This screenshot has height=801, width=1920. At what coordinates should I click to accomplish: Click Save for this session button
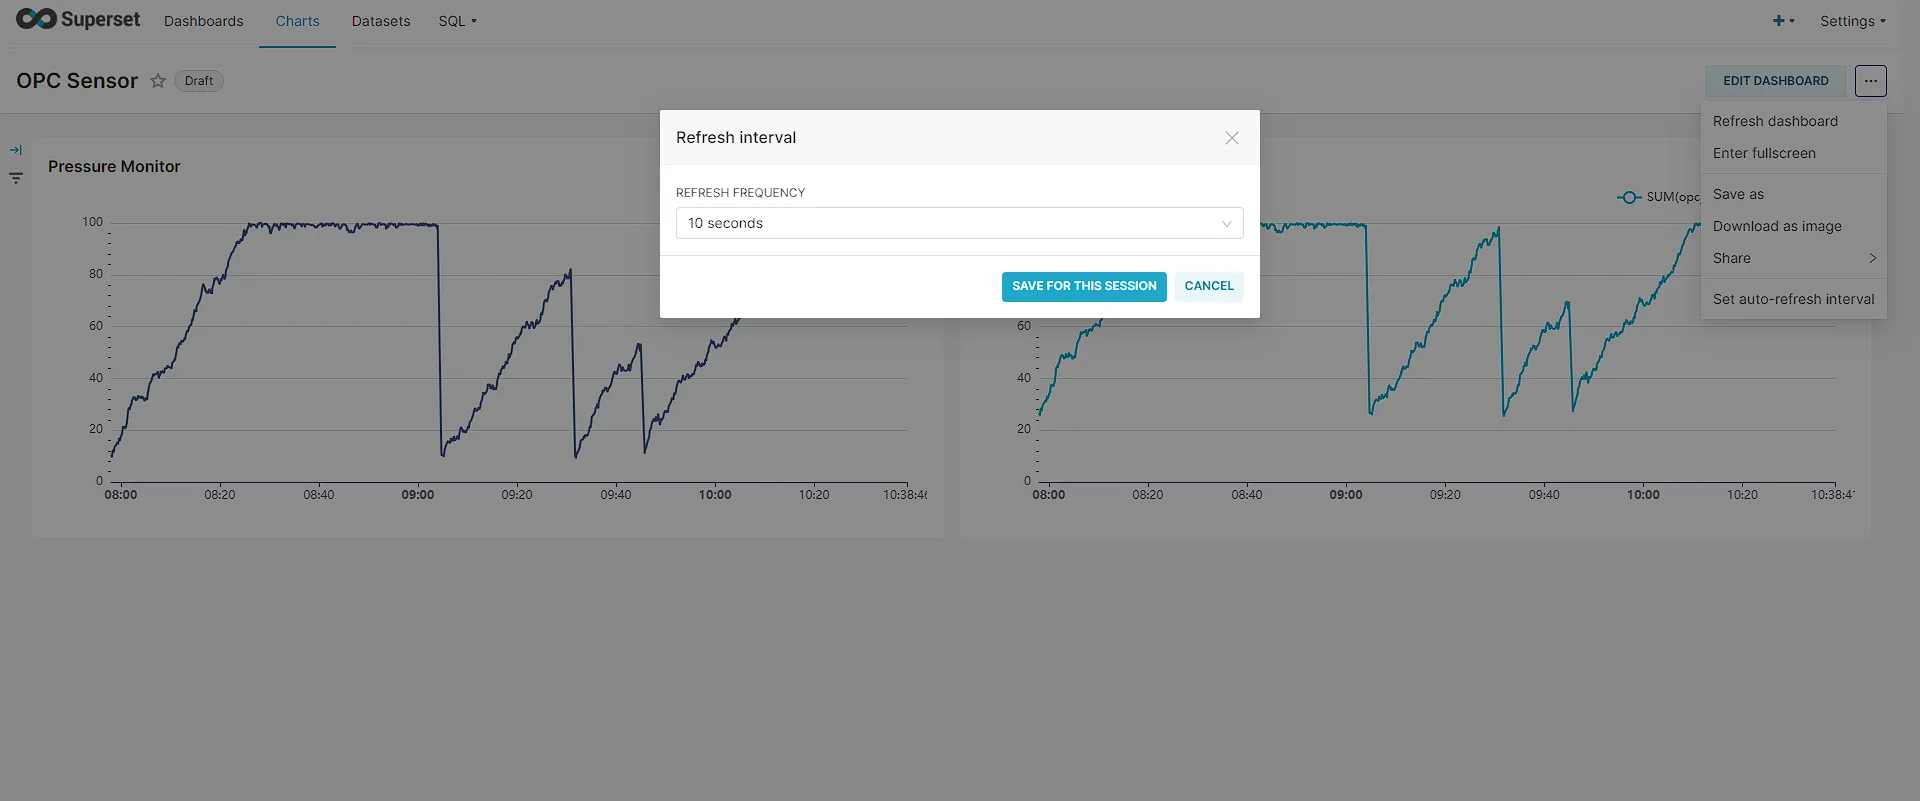1084,286
